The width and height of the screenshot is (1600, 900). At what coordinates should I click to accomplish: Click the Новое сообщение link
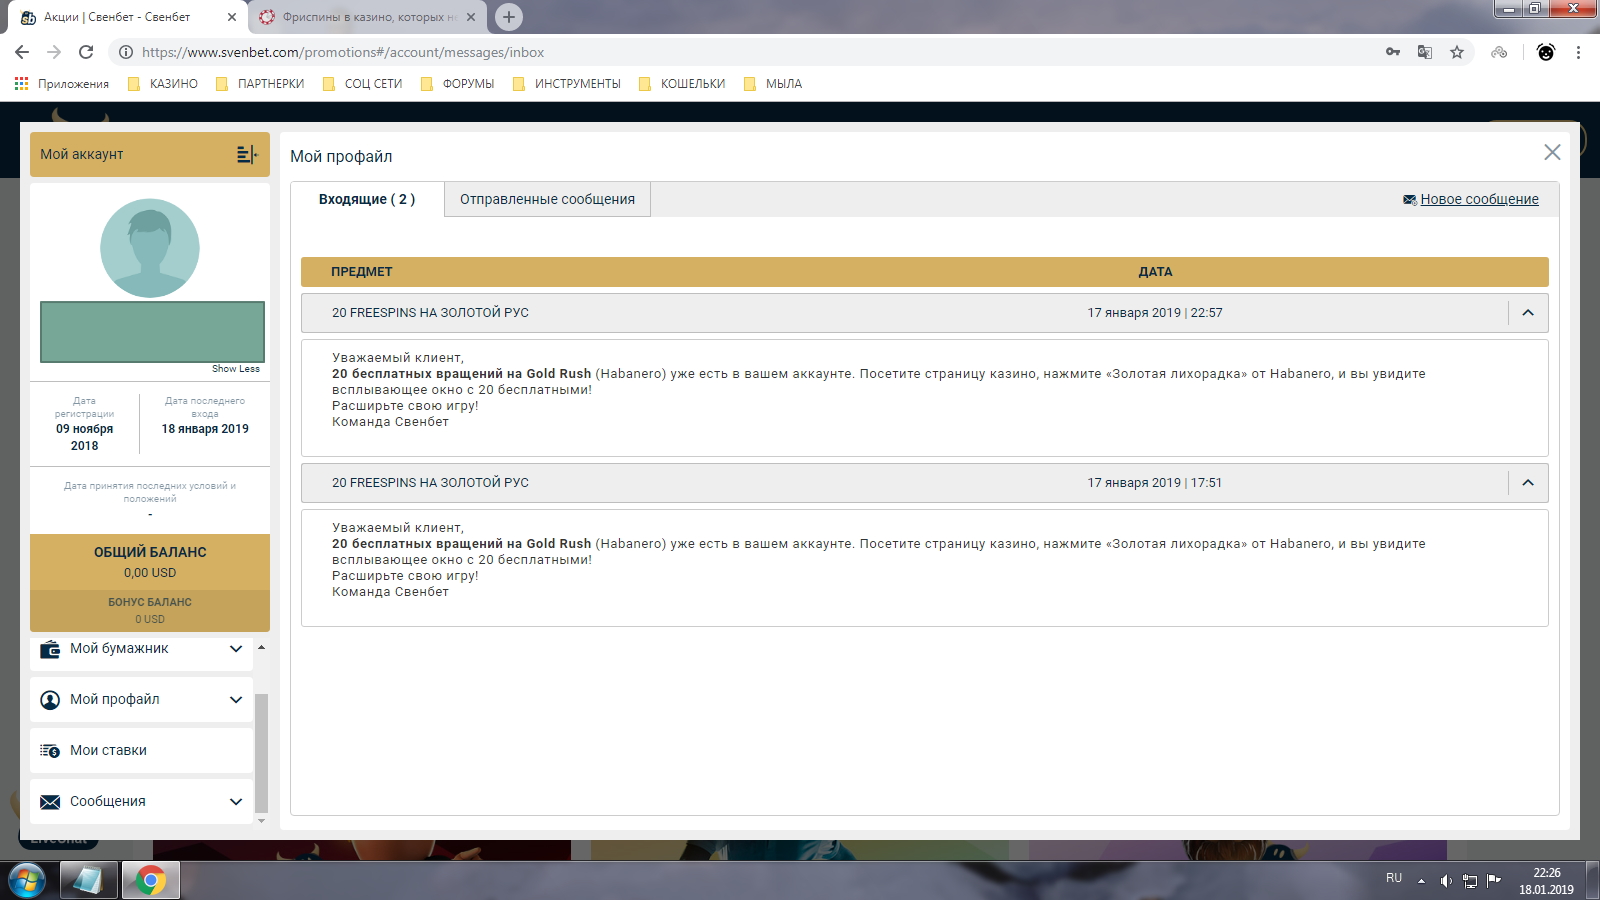click(1479, 199)
